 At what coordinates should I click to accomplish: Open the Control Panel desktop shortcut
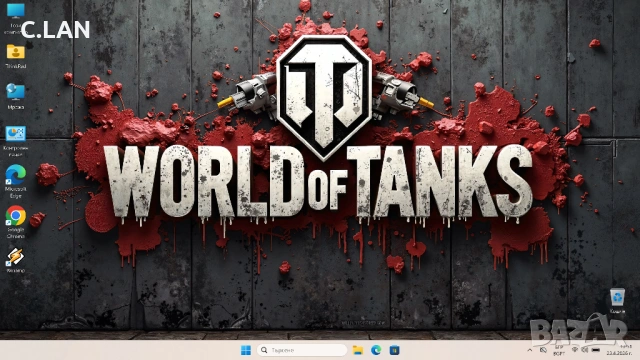[16, 141]
